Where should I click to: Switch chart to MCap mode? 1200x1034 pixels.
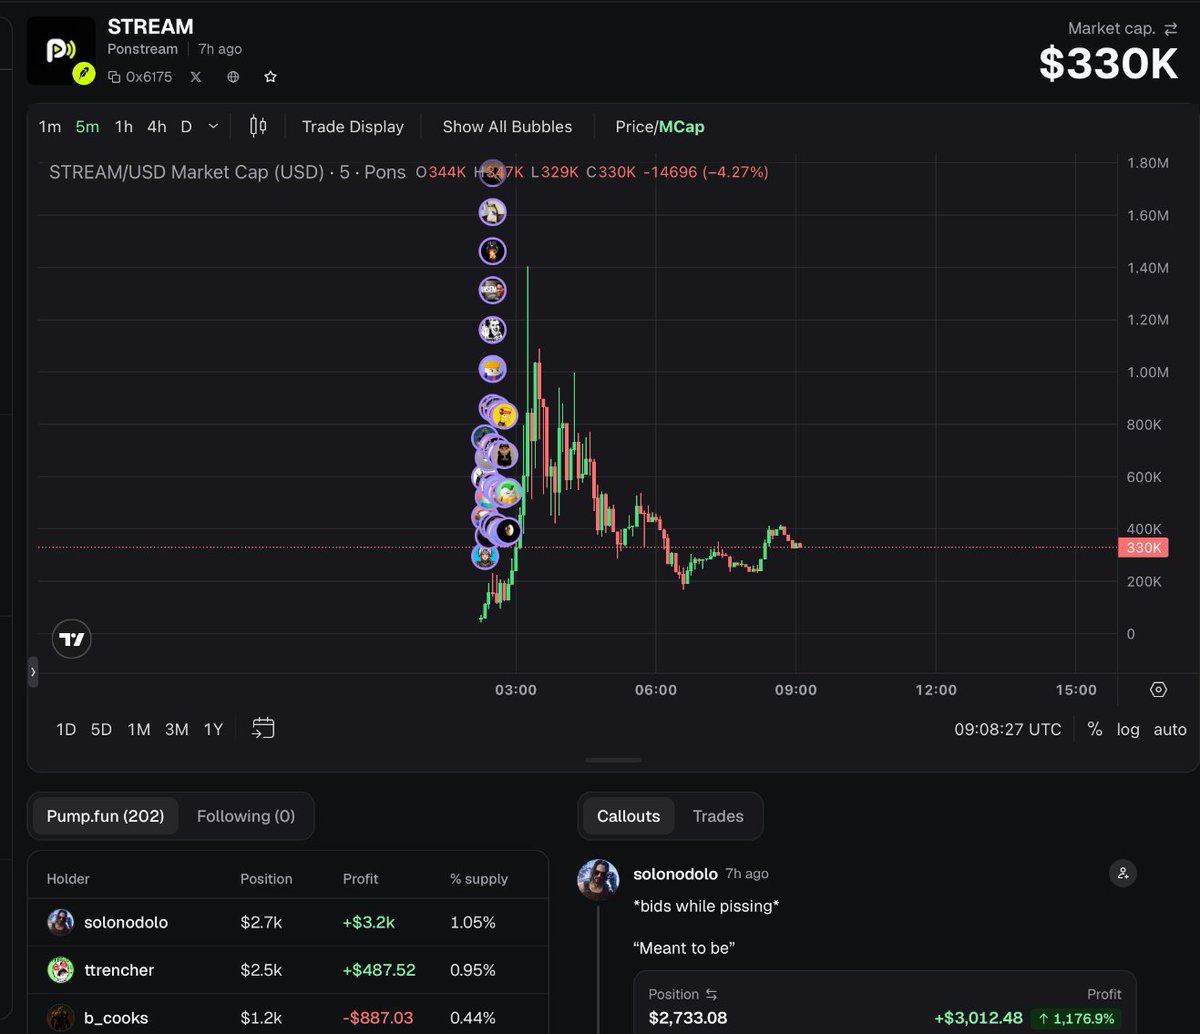coord(682,127)
